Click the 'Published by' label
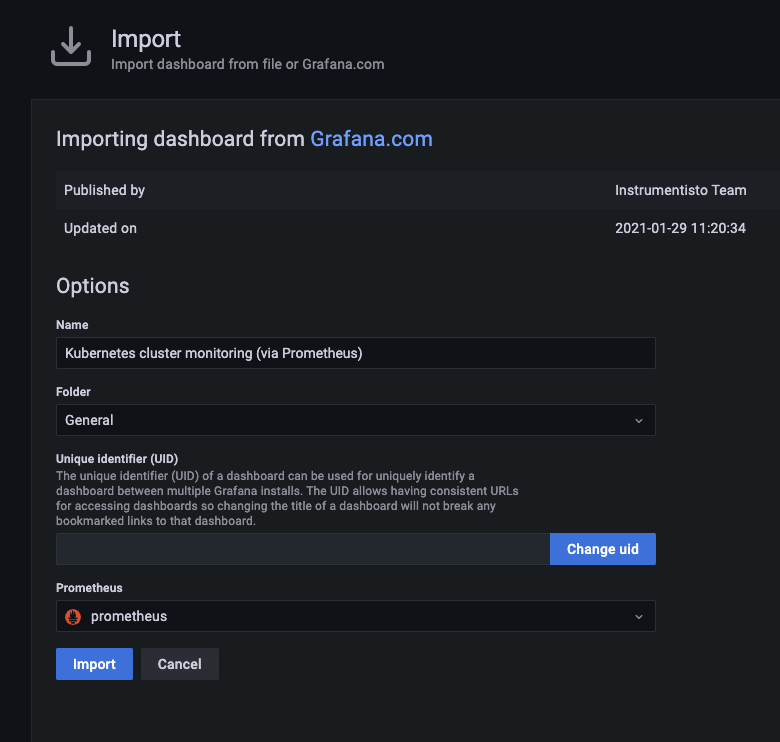The image size is (780, 742). 104,190
